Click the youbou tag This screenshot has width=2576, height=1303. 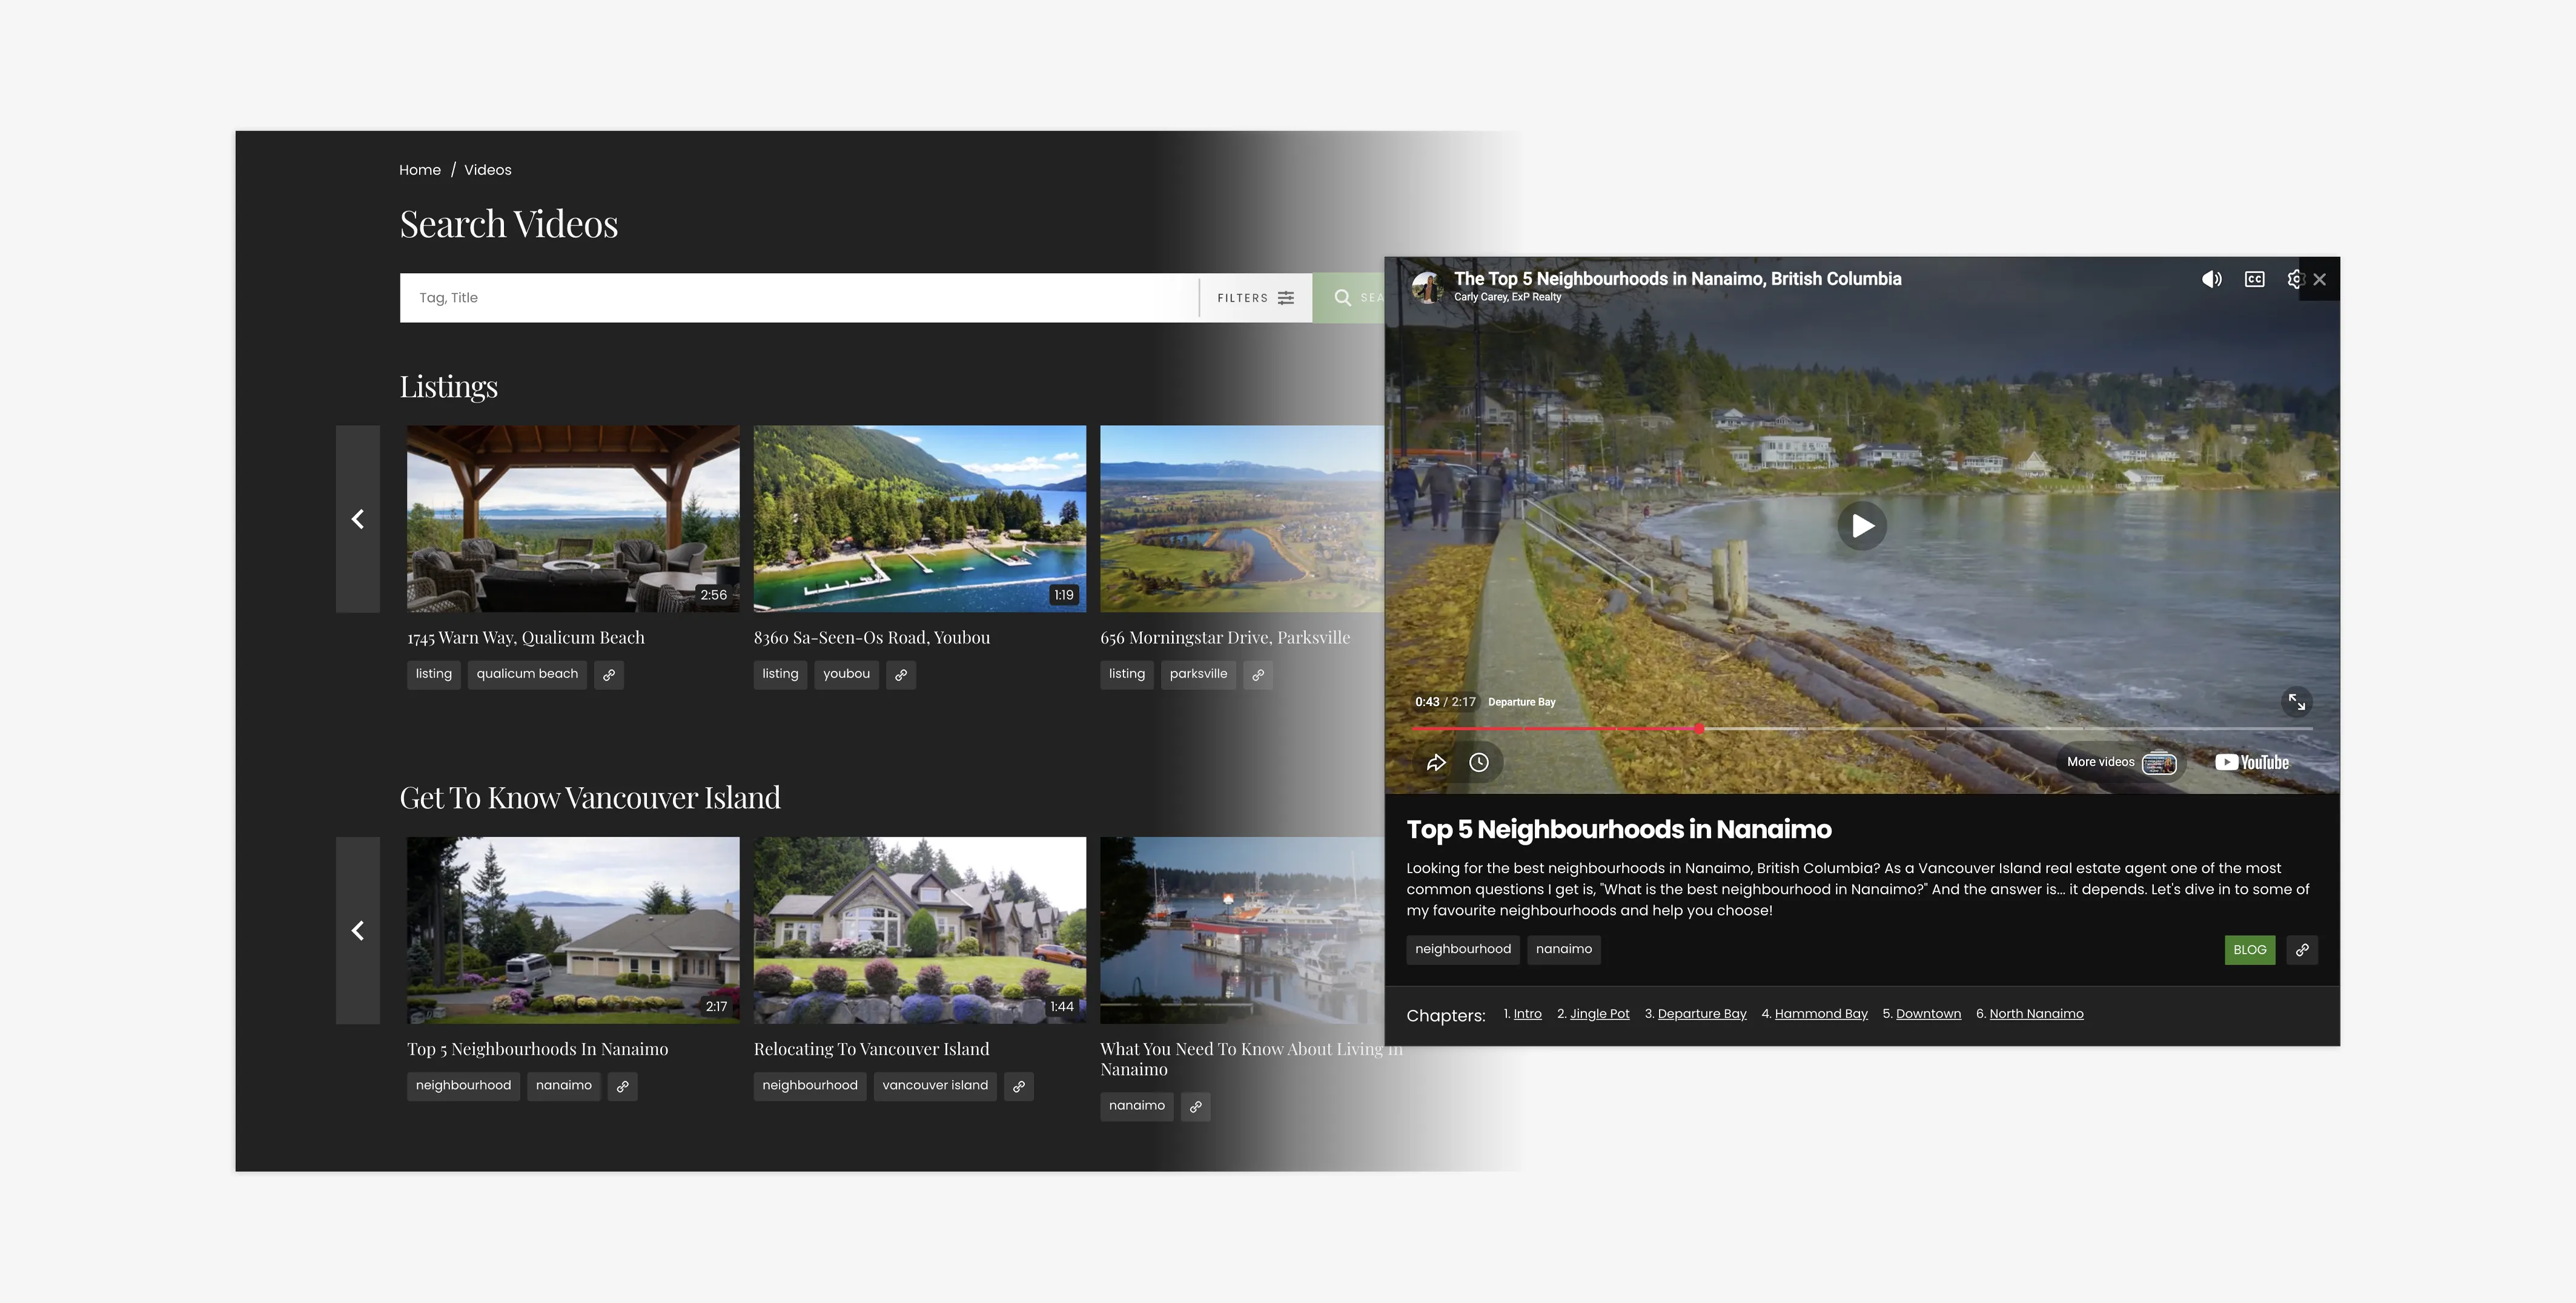(846, 675)
